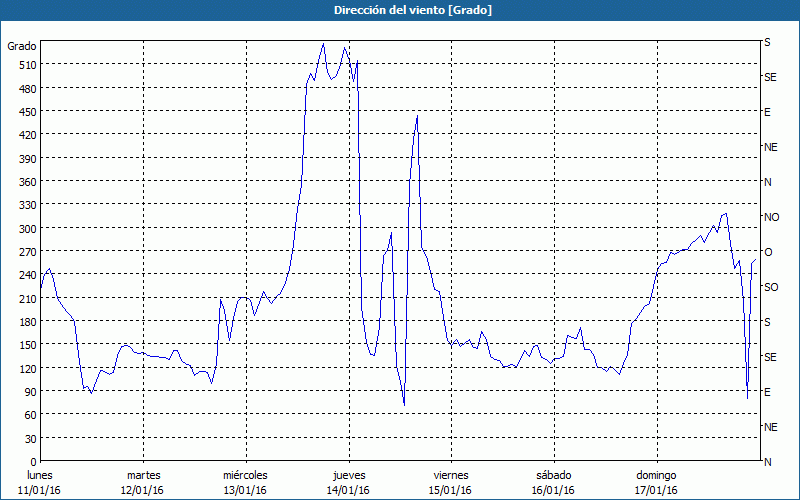Select the "Grado" y-axis unit label

click(x=22, y=46)
